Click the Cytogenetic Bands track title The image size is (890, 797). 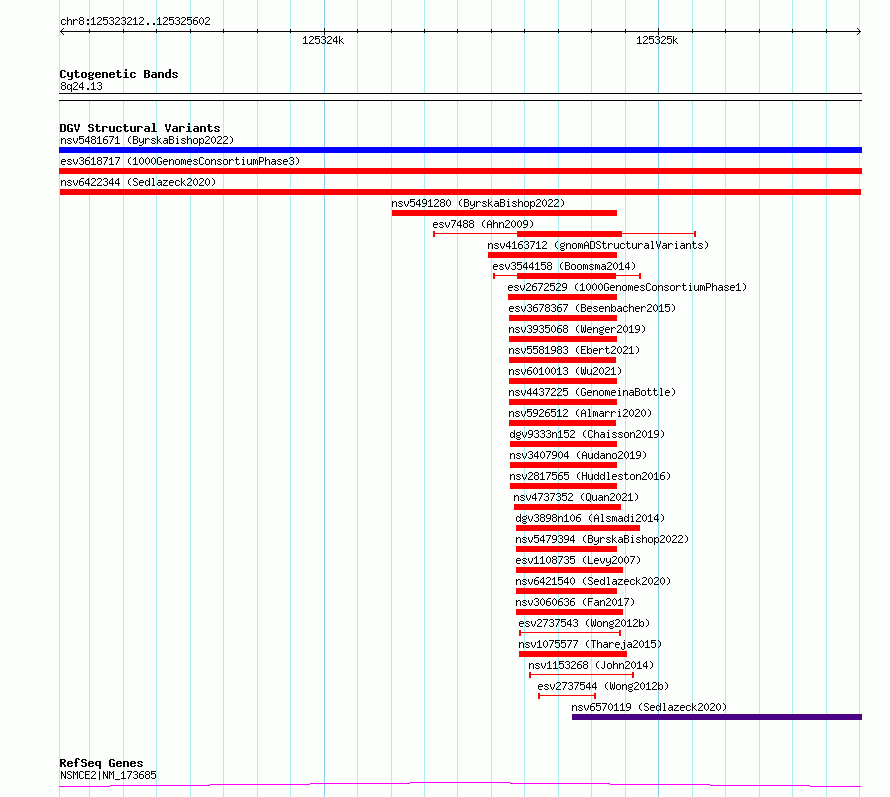coord(119,74)
